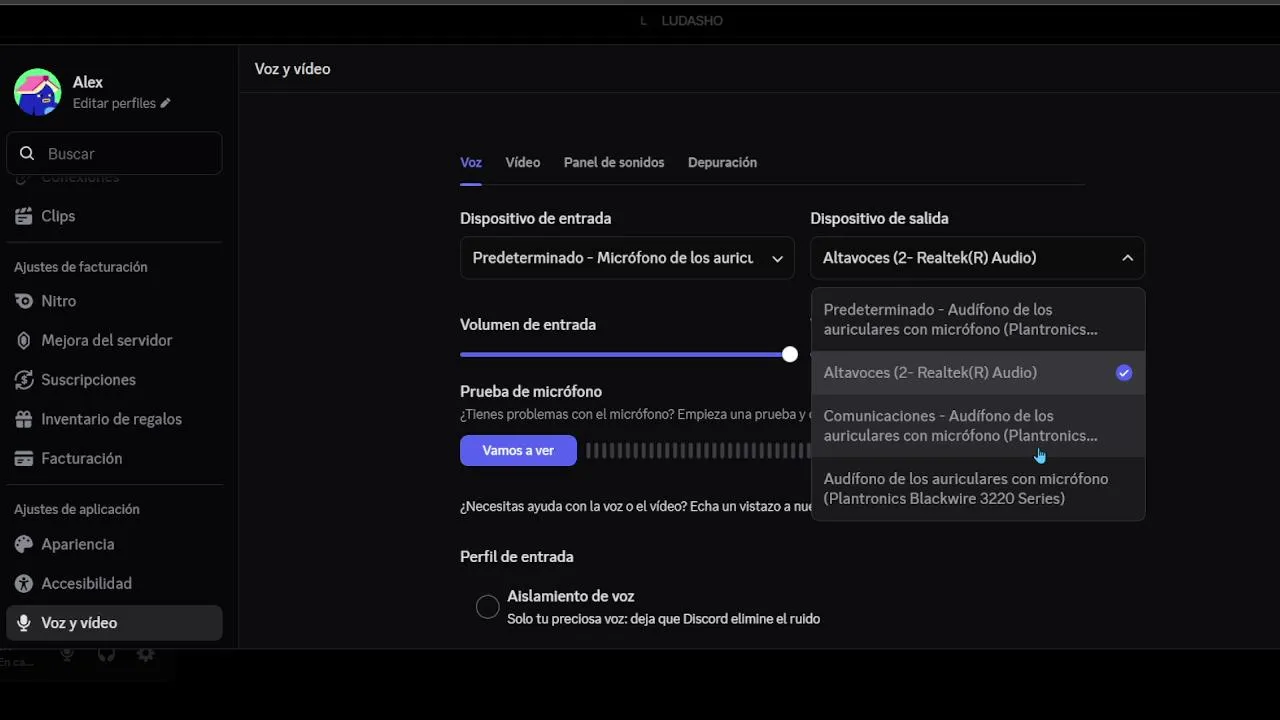Click the Clips clapperboard icon
Image resolution: width=1280 pixels, height=720 pixels.
(23, 216)
